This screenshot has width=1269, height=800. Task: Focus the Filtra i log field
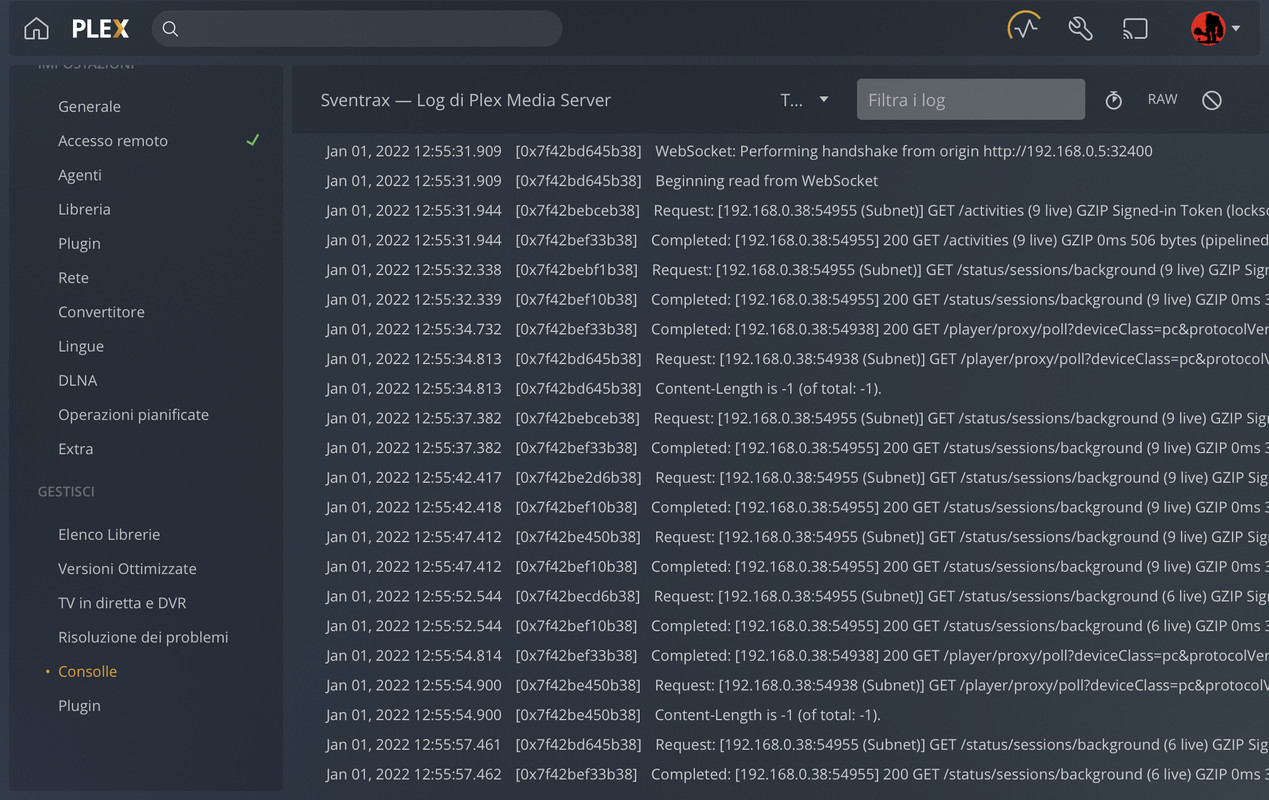pos(971,100)
